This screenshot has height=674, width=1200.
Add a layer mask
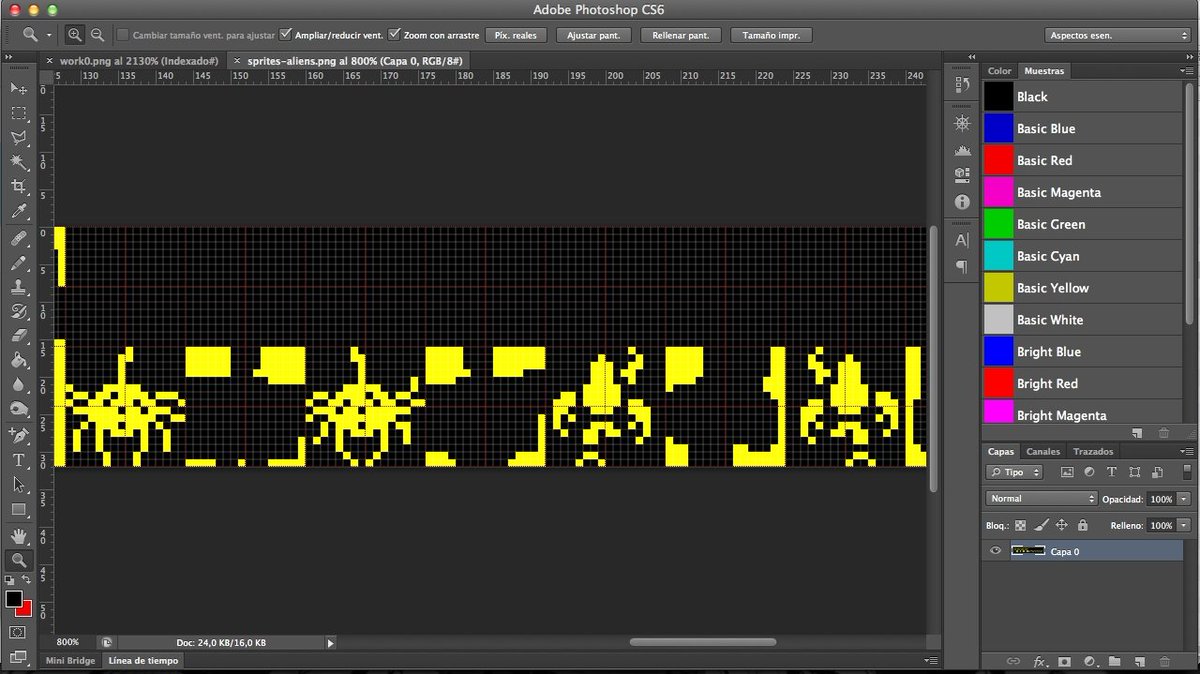(1064, 662)
